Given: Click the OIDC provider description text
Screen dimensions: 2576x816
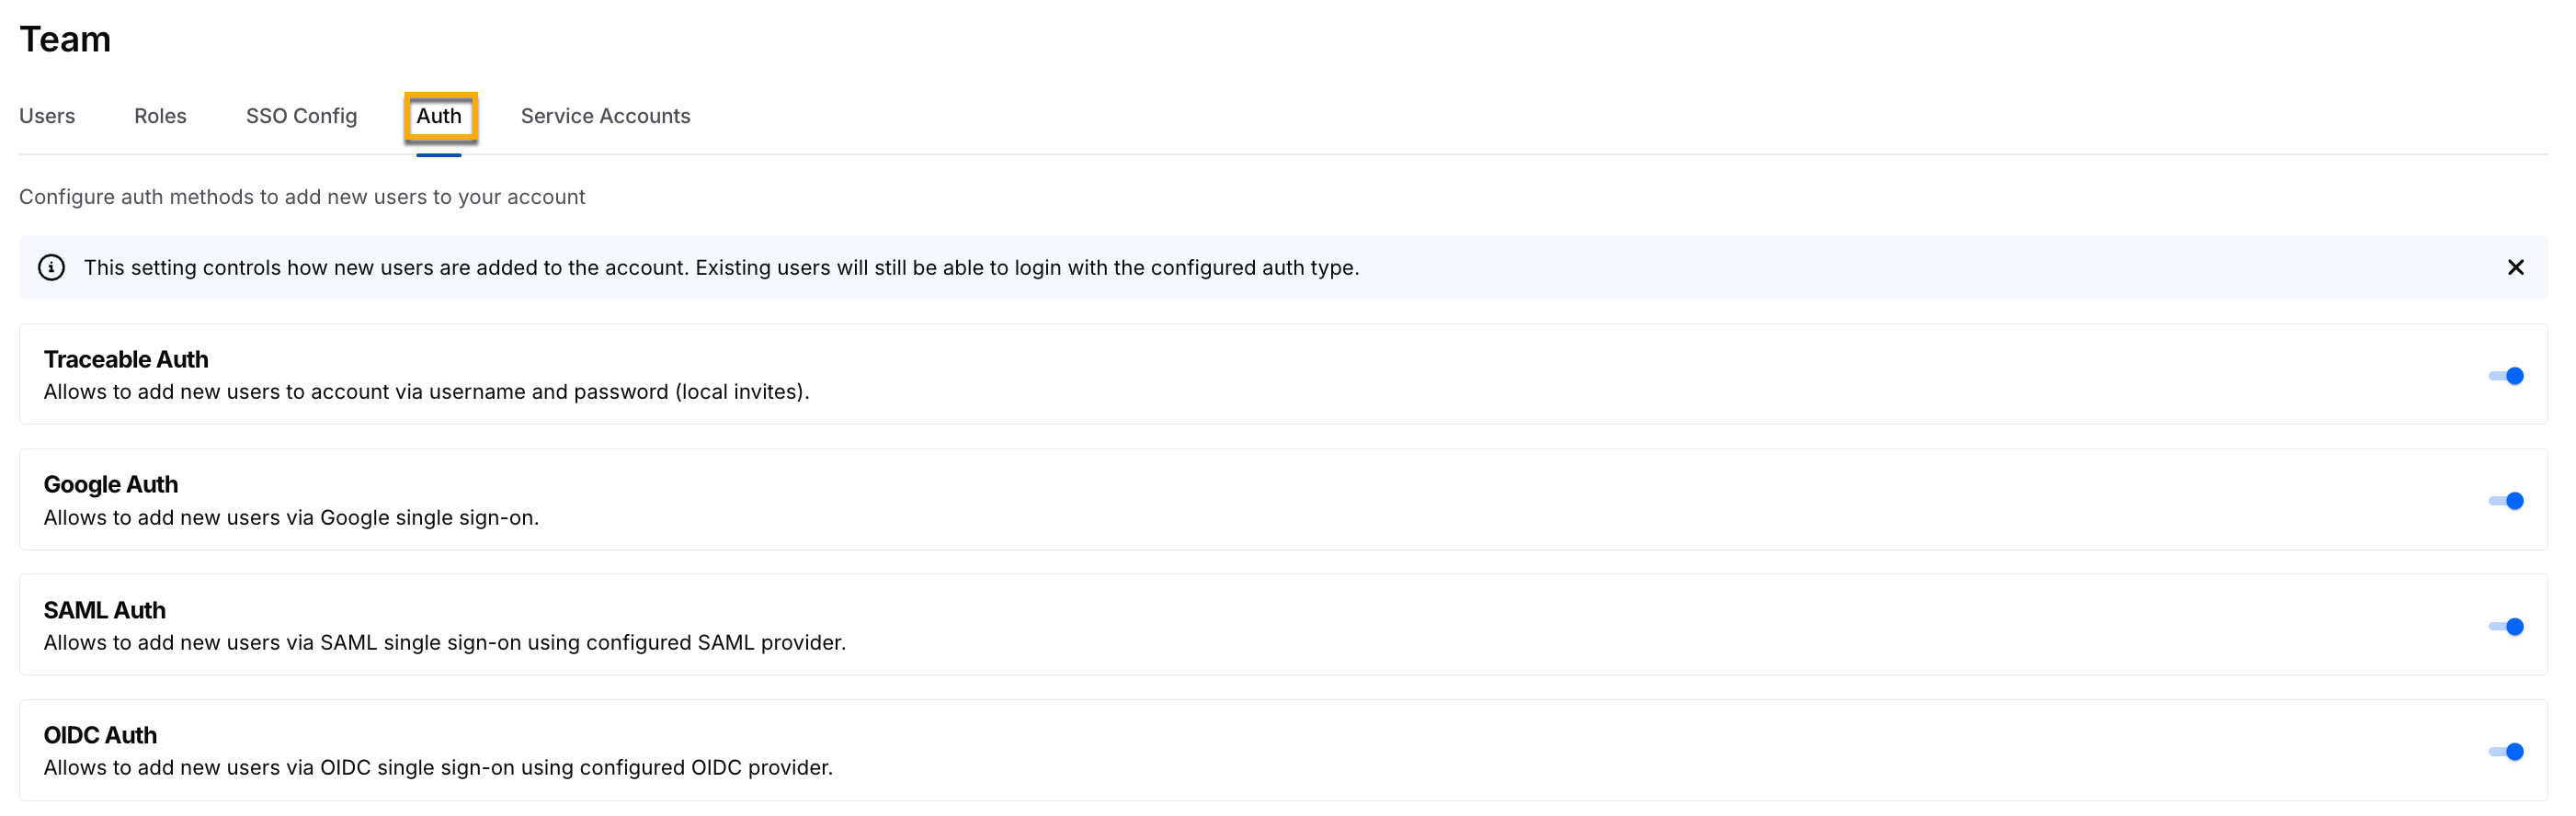Looking at the screenshot, I should 438,768.
